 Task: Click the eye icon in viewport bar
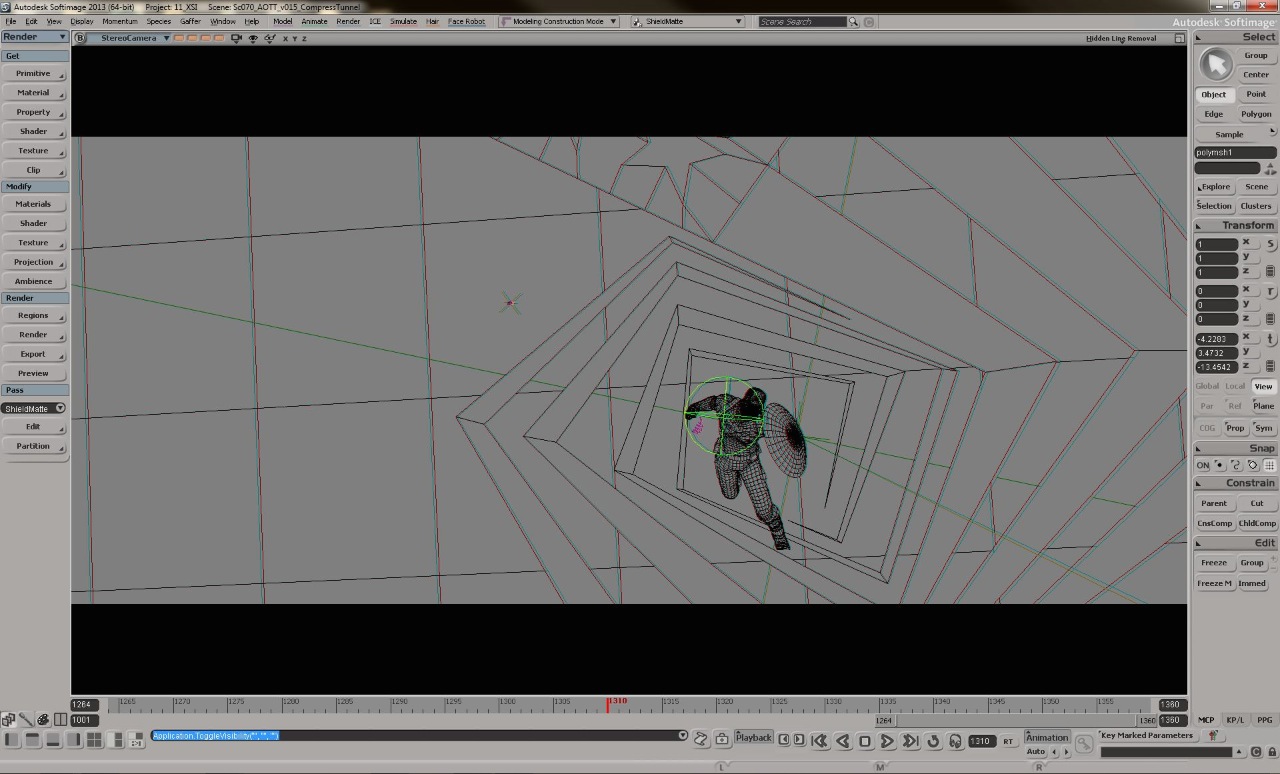click(253, 38)
